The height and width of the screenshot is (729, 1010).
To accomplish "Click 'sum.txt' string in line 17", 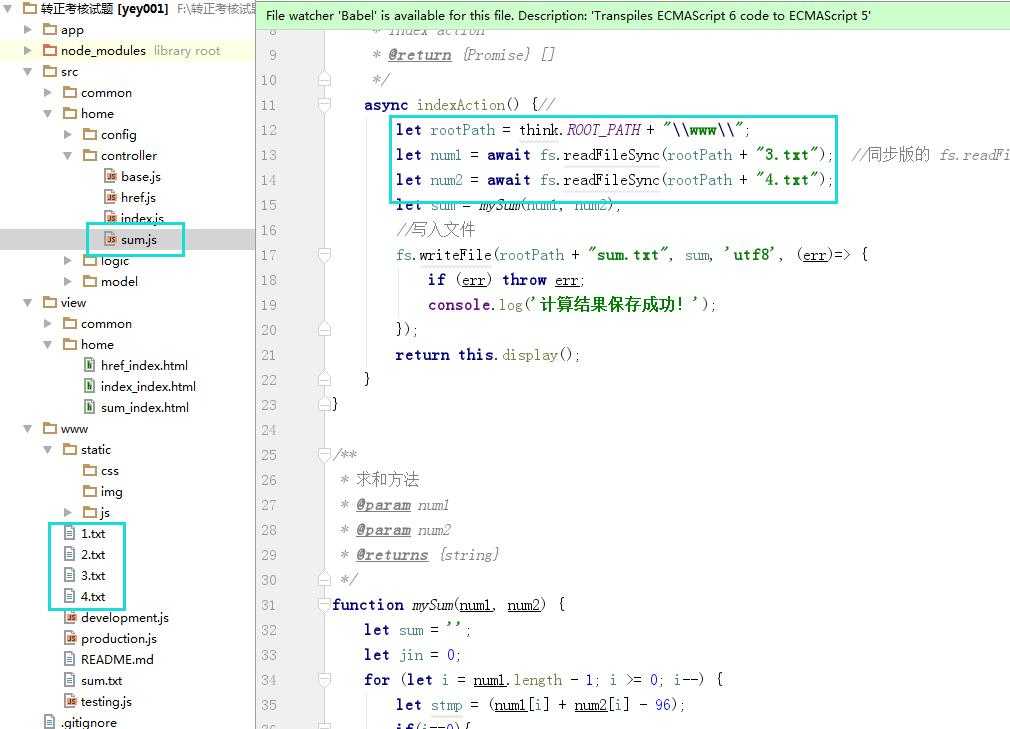I will pyautogui.click(x=628, y=255).
